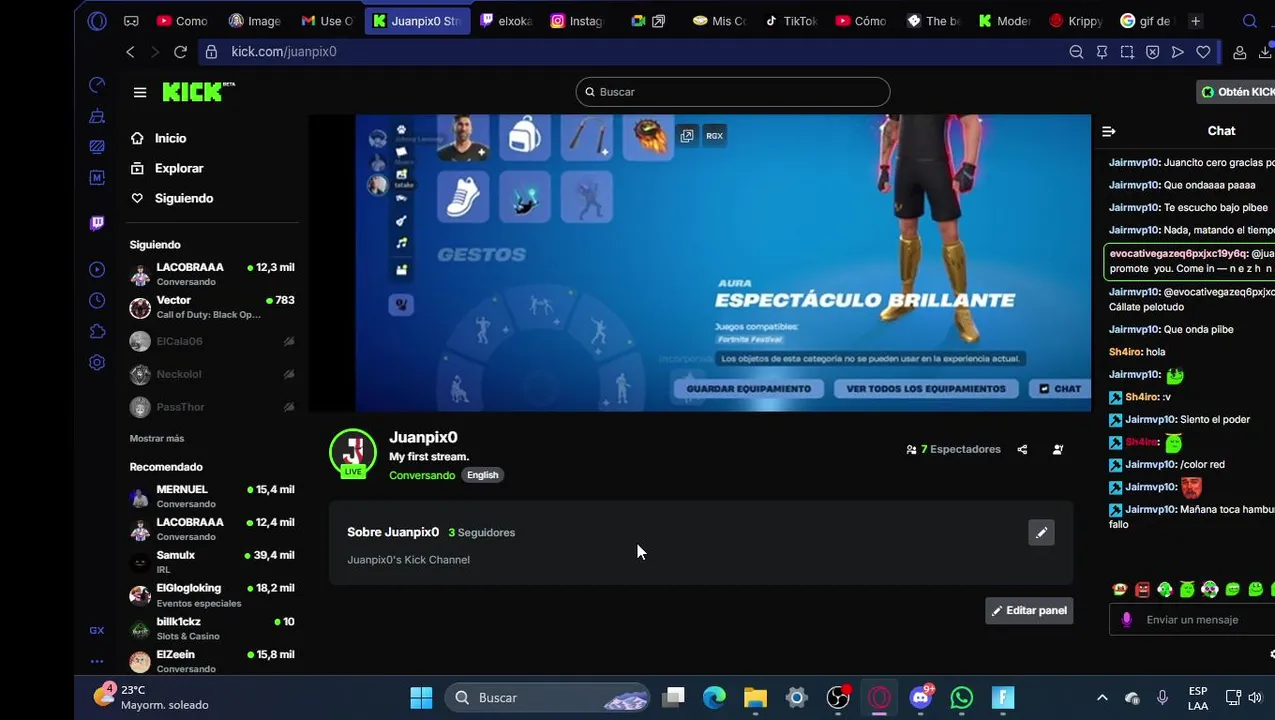Open zoom-out magnifier in address bar

(1076, 52)
